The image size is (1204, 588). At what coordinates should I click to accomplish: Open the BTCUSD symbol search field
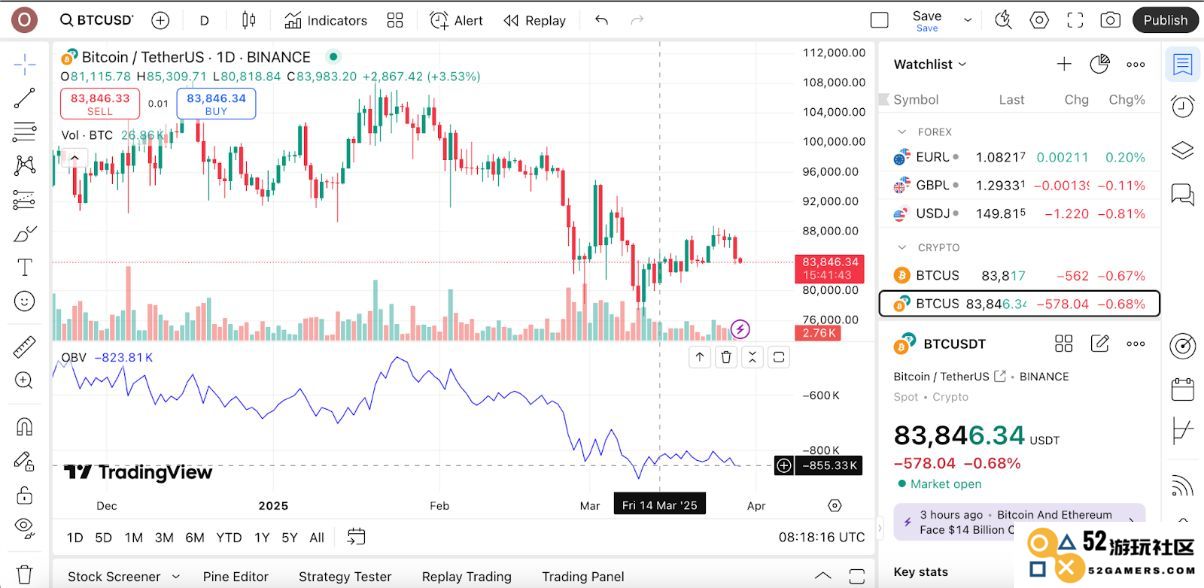click(x=96, y=20)
